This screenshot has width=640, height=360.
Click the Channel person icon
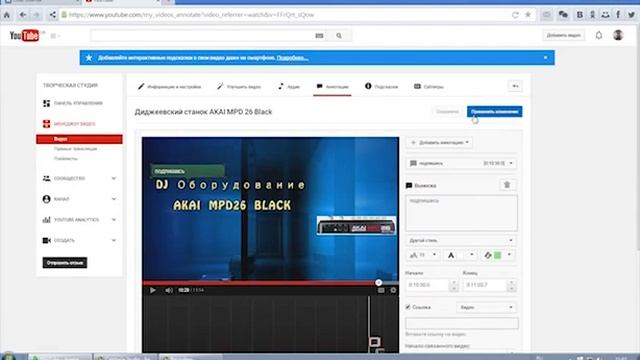pos(47,199)
